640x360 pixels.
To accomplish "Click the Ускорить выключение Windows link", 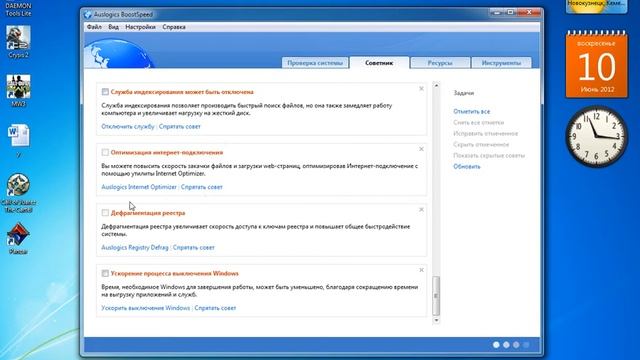I will click(146, 308).
